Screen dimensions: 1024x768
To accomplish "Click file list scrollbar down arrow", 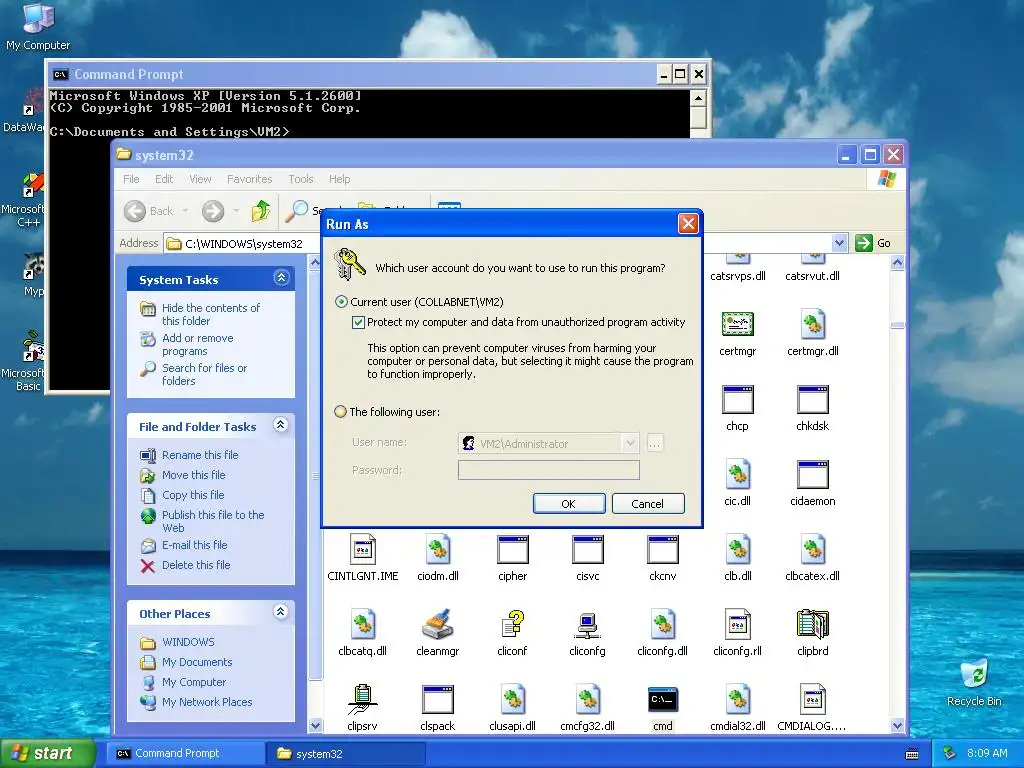I will coord(897,726).
